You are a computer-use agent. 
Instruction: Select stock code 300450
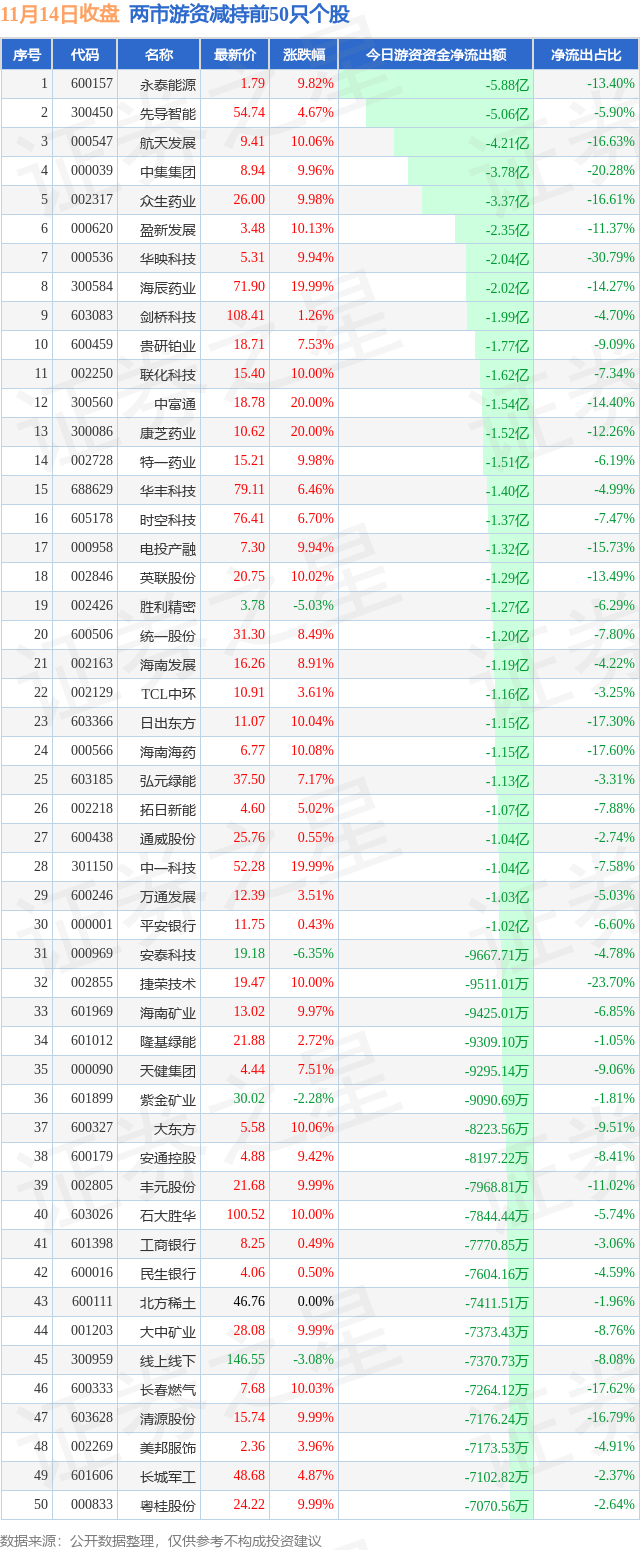coord(92,113)
